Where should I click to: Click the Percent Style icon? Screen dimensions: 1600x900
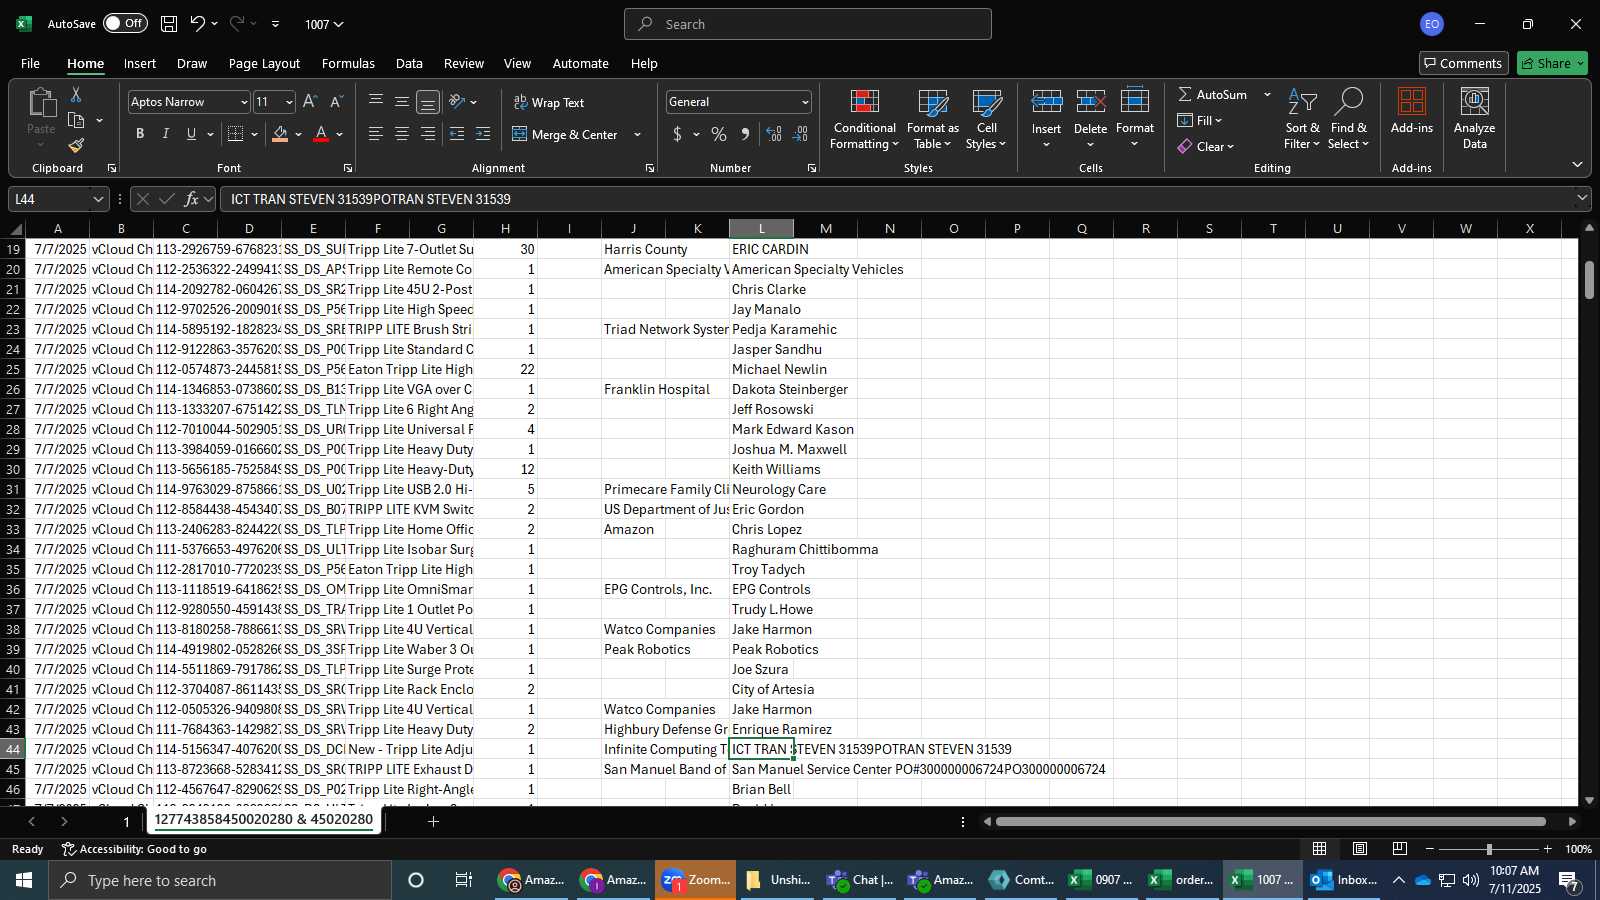719,134
